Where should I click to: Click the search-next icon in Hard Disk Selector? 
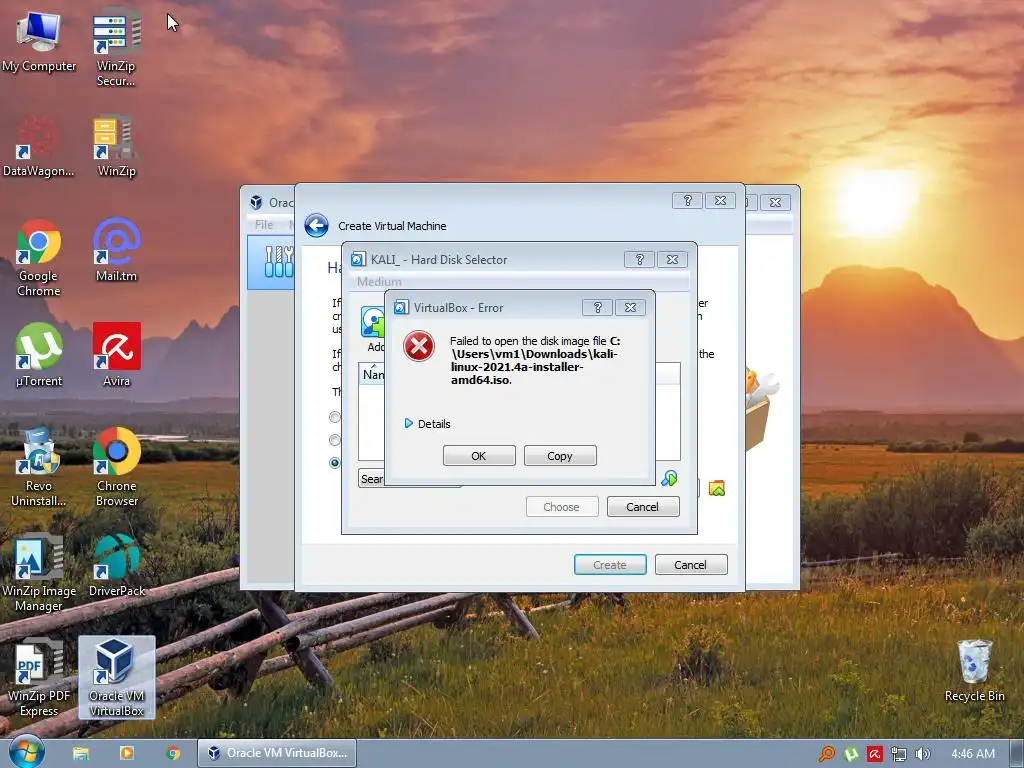(x=669, y=479)
